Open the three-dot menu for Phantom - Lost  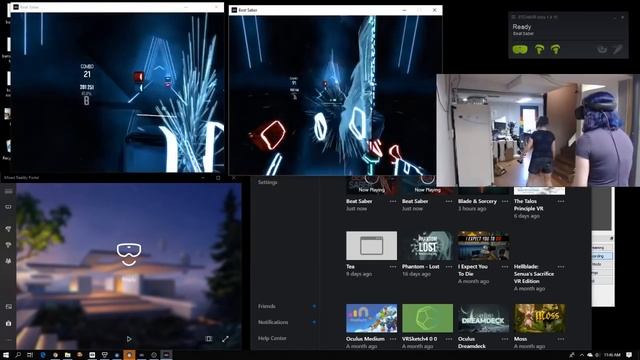(x=449, y=267)
